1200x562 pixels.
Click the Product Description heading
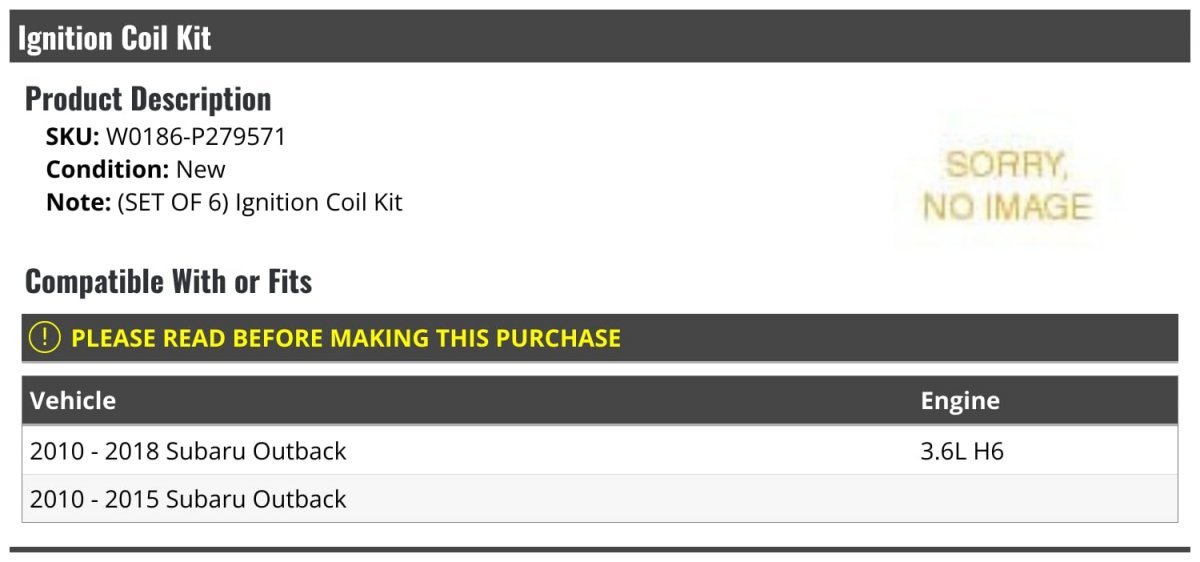pyautogui.click(x=148, y=98)
